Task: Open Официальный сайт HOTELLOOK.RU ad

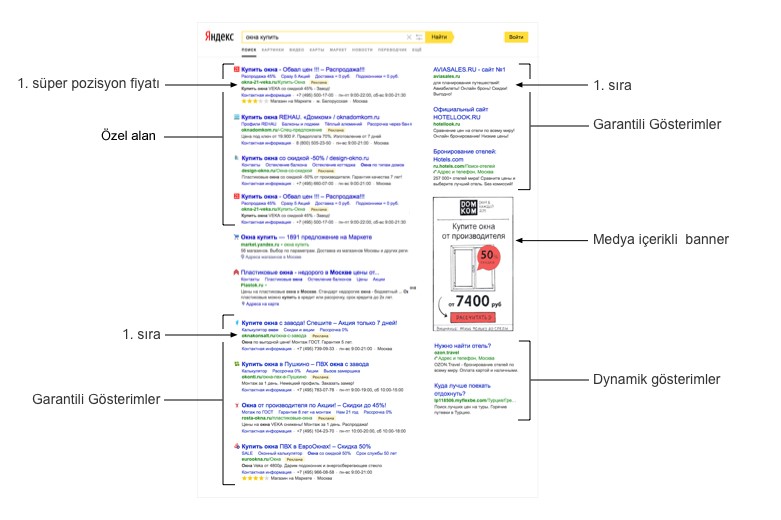Action: tap(461, 113)
